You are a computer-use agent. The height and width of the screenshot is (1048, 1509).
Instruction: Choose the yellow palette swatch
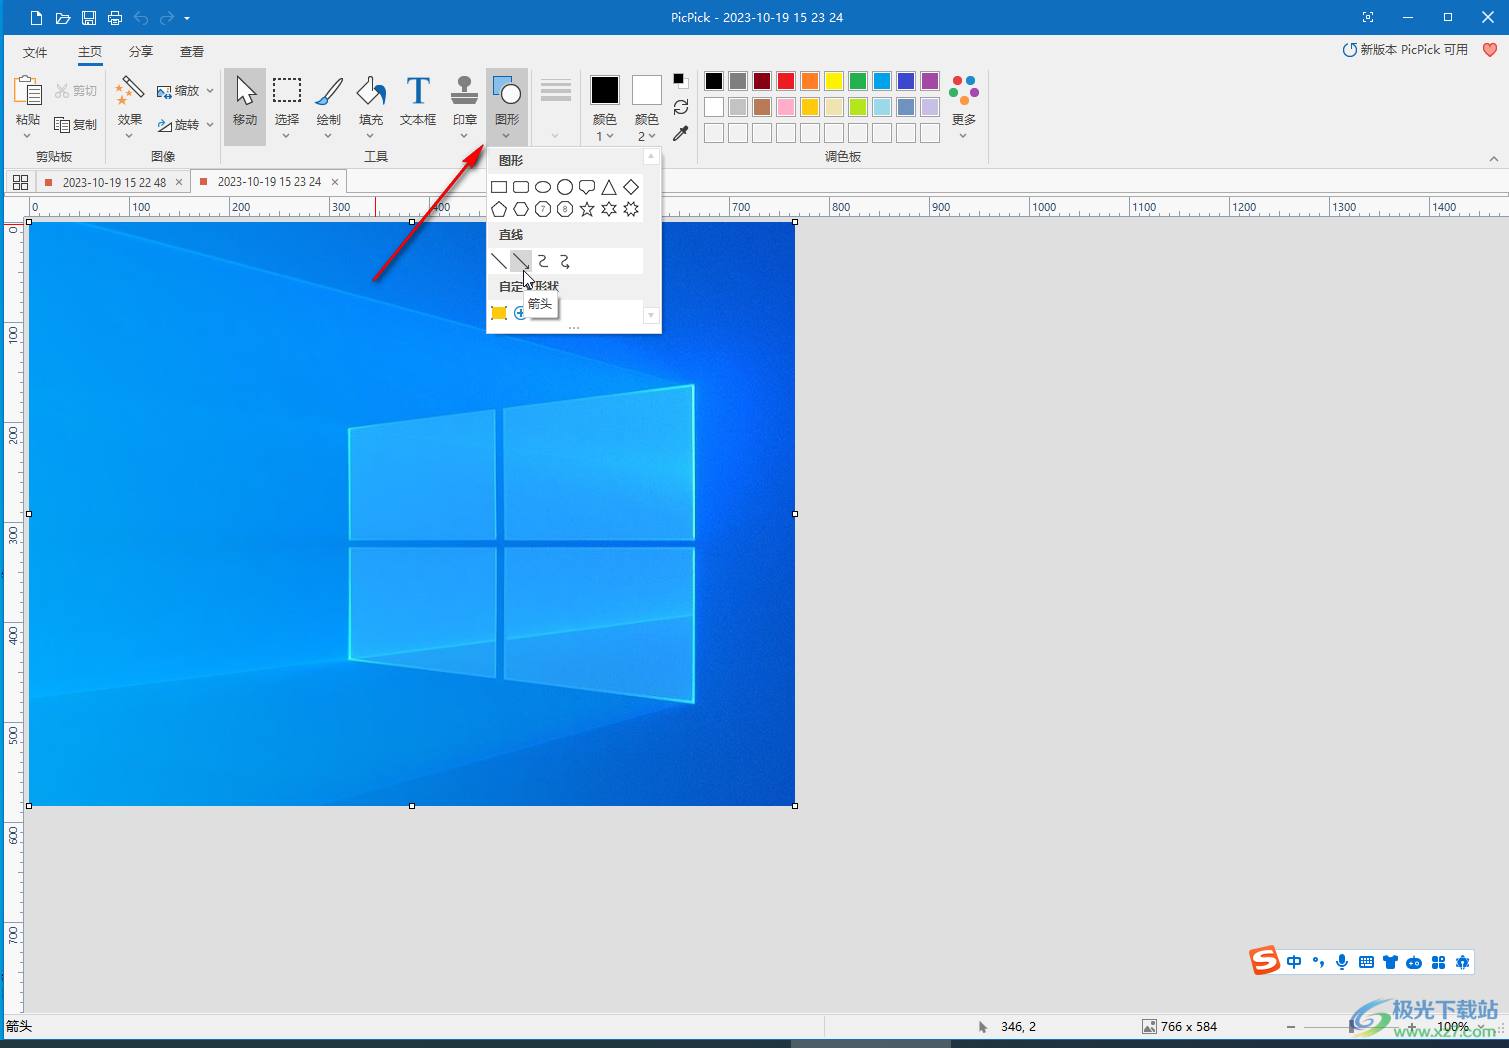click(x=834, y=81)
